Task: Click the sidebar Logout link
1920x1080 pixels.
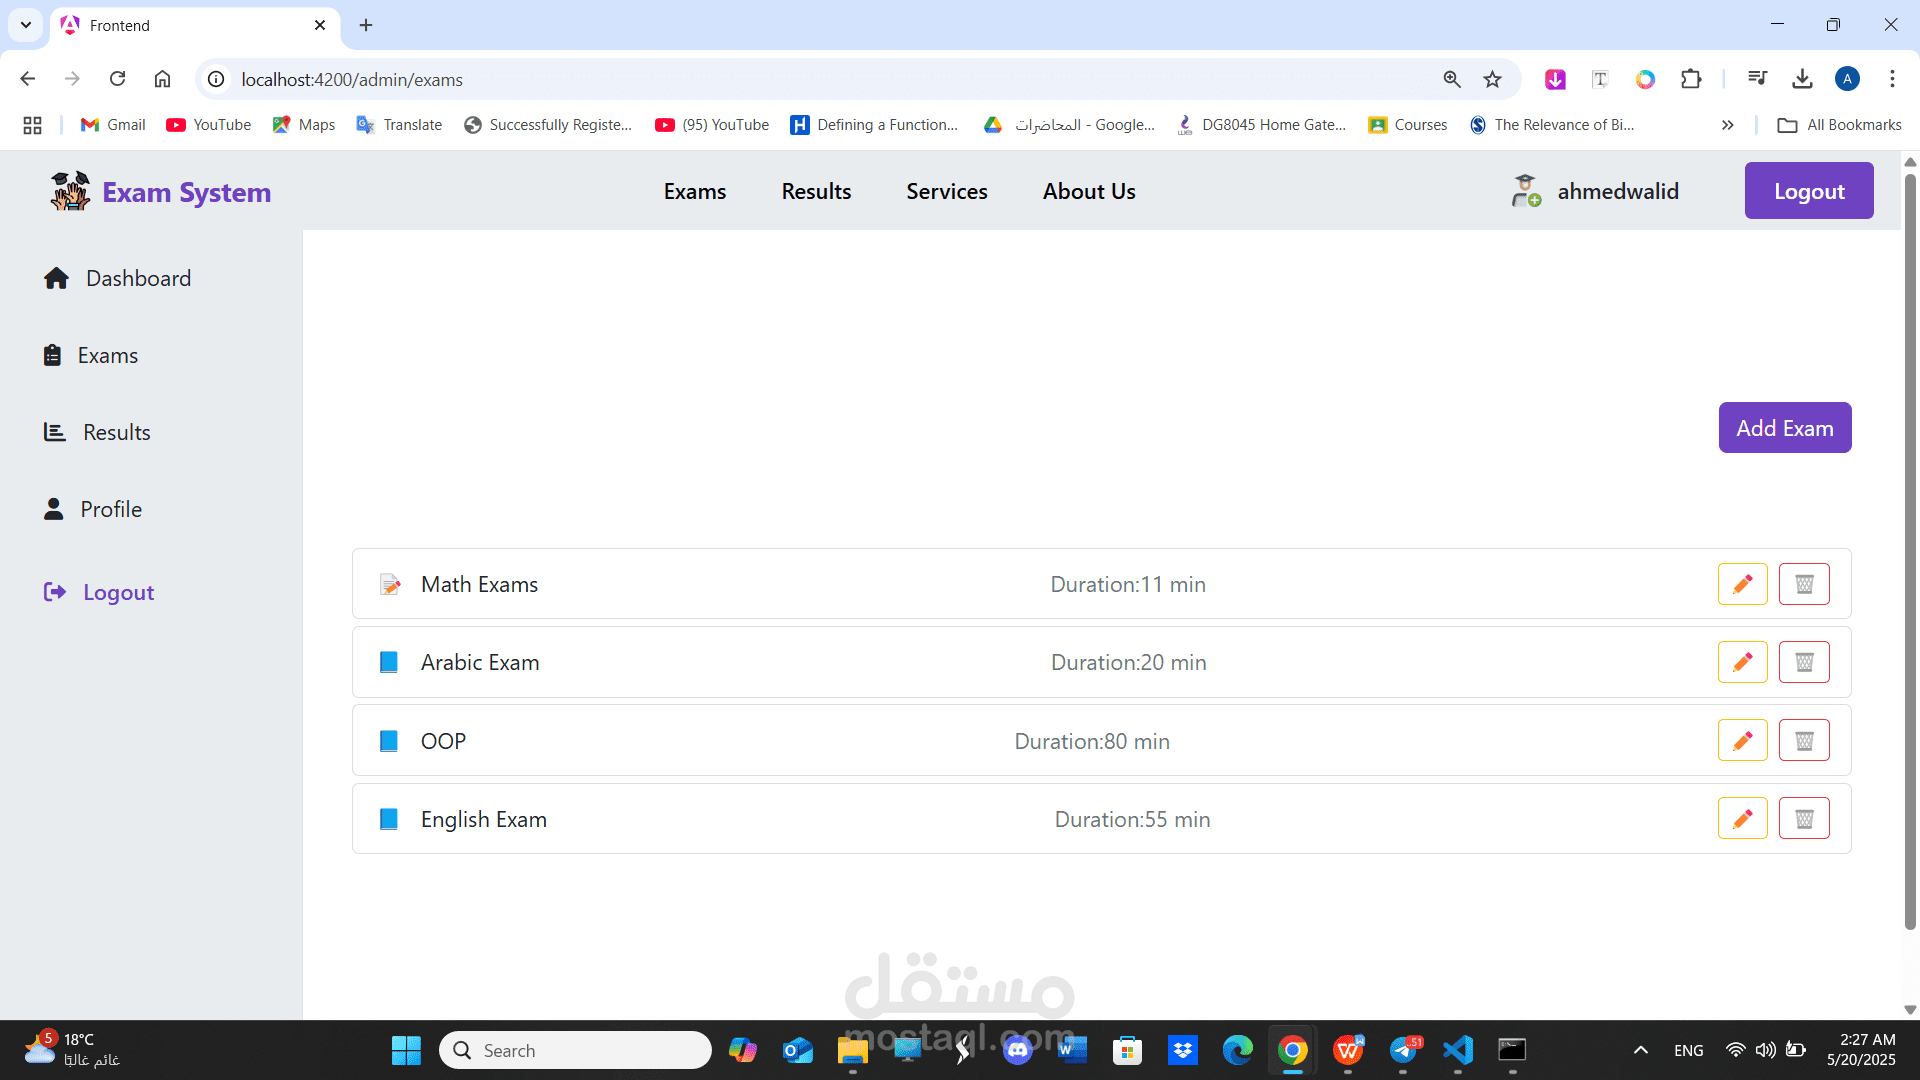Action: point(118,592)
